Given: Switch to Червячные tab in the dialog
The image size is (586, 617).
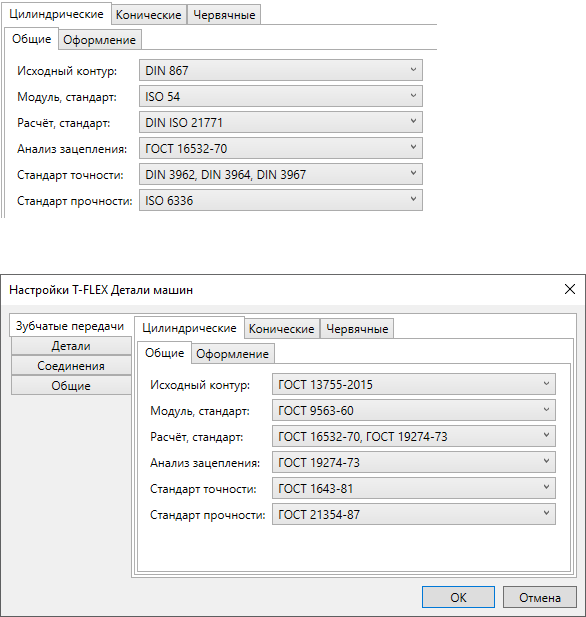Looking at the screenshot, I should click(357, 329).
